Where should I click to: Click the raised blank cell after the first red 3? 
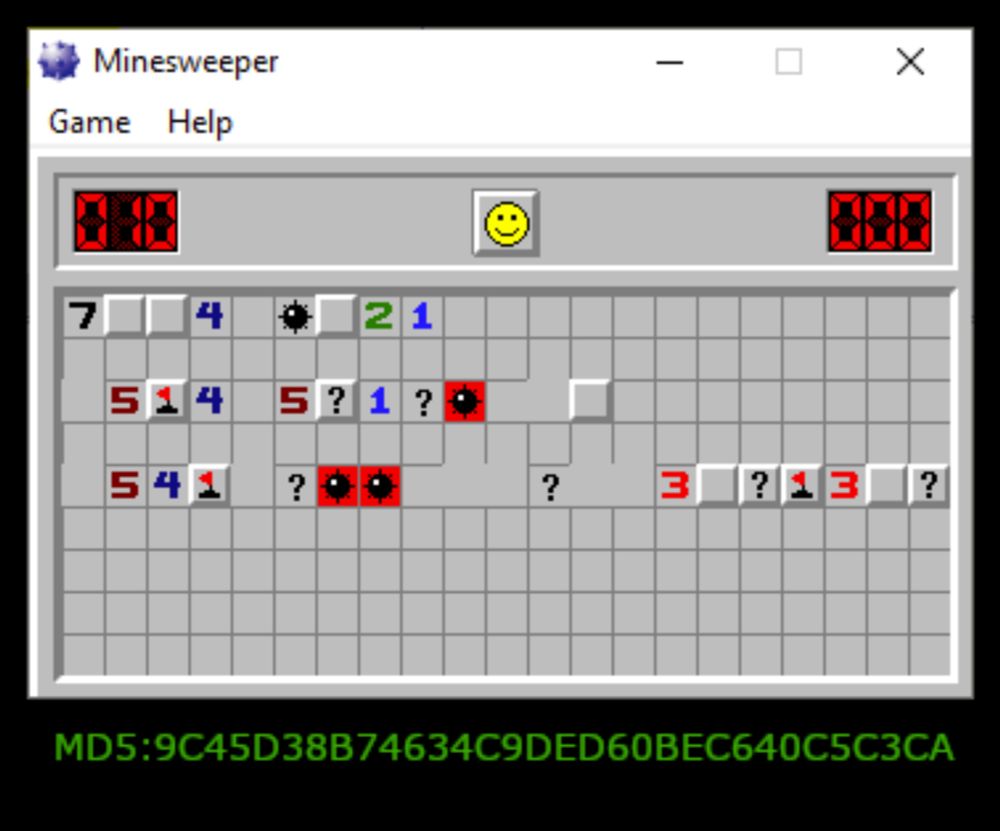pyautogui.click(x=717, y=486)
